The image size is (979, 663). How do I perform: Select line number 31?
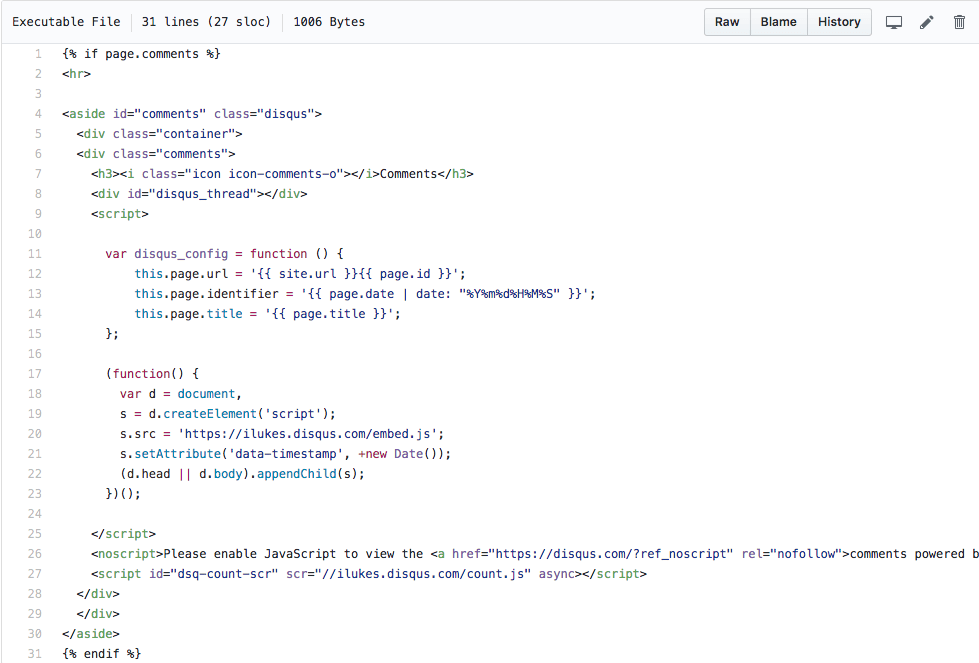[35, 654]
